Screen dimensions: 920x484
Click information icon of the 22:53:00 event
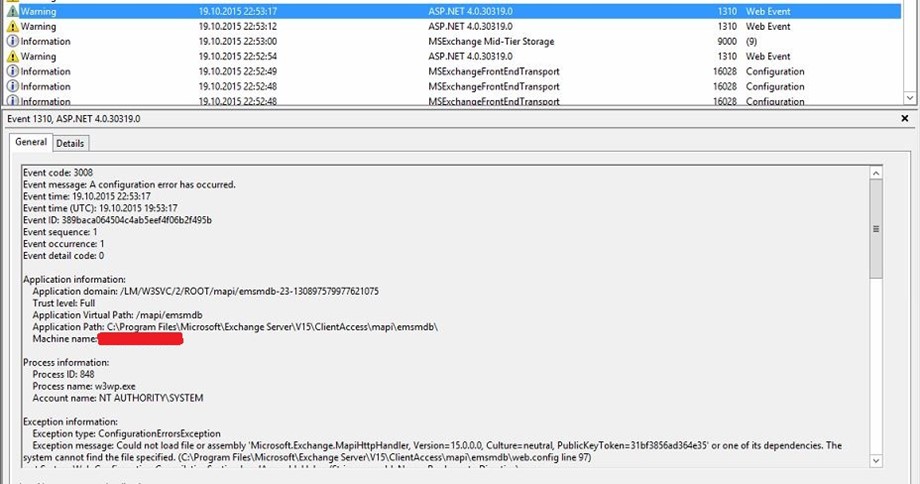coord(12,42)
